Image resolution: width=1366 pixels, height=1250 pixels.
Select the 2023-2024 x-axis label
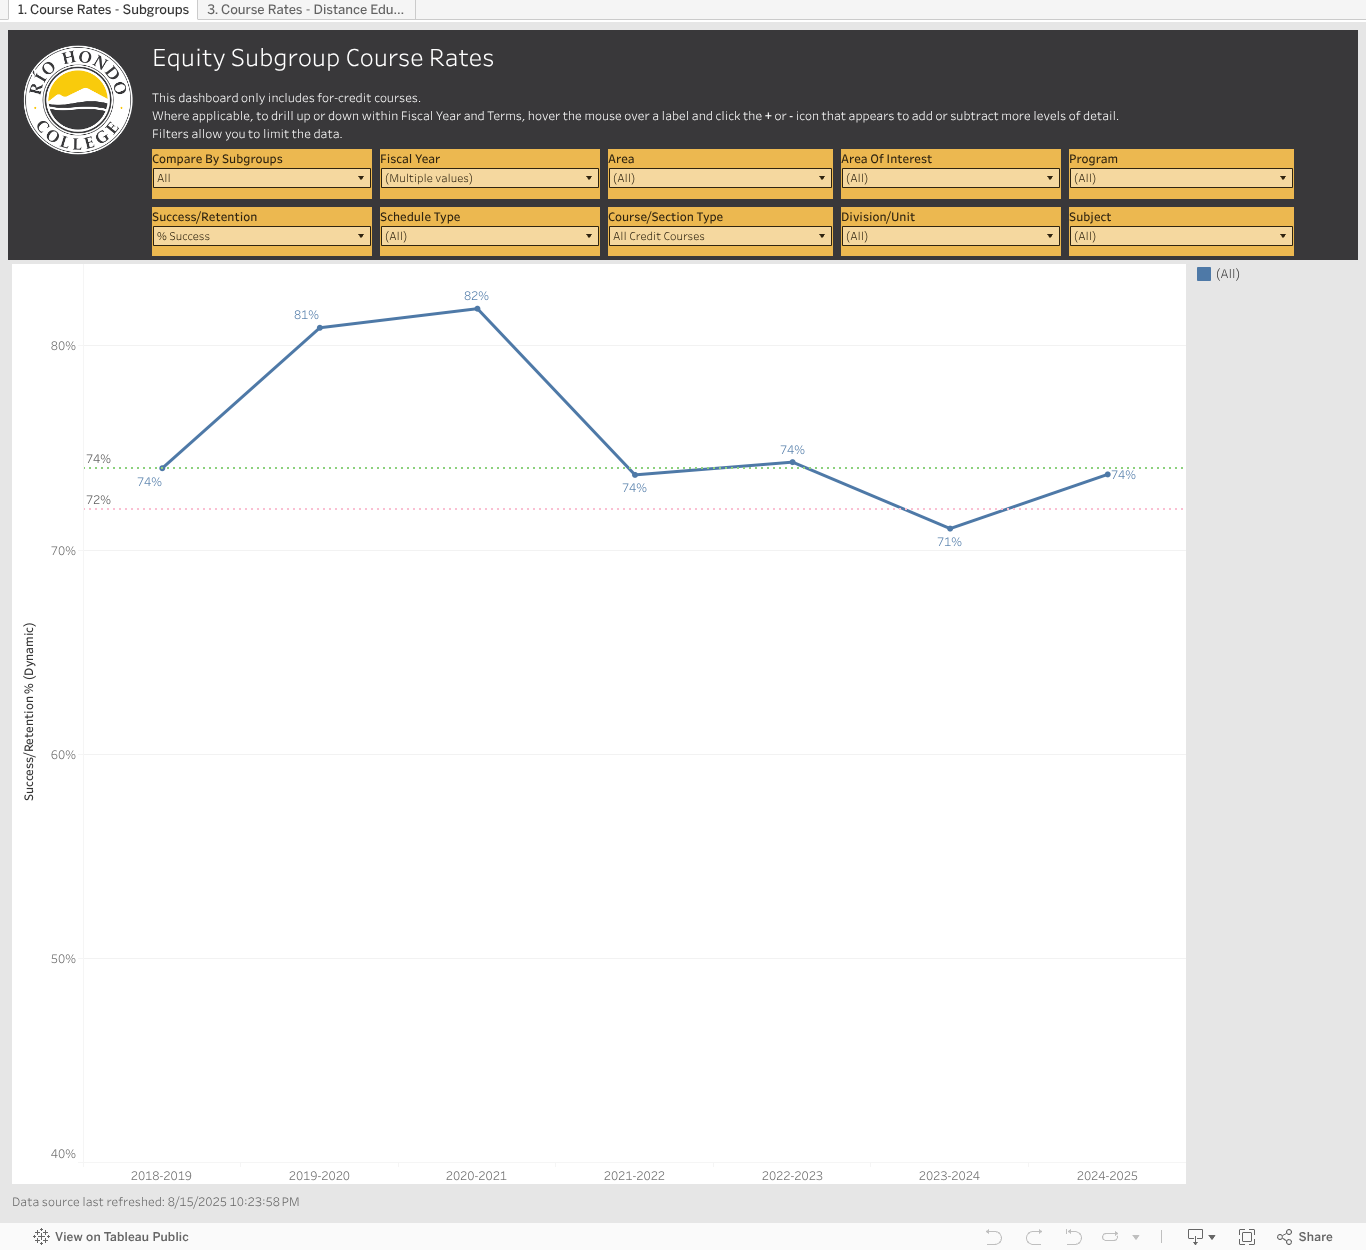point(949,1176)
